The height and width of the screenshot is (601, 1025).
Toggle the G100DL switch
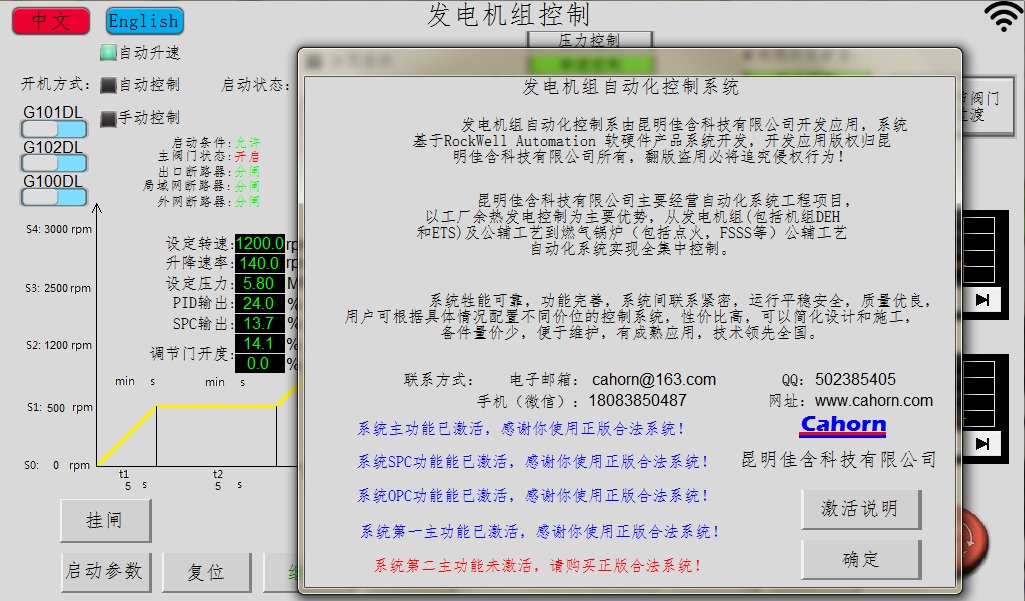54,197
